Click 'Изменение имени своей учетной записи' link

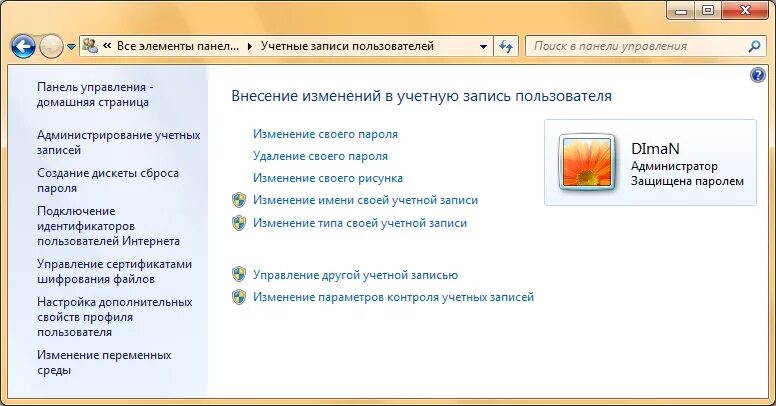click(365, 200)
